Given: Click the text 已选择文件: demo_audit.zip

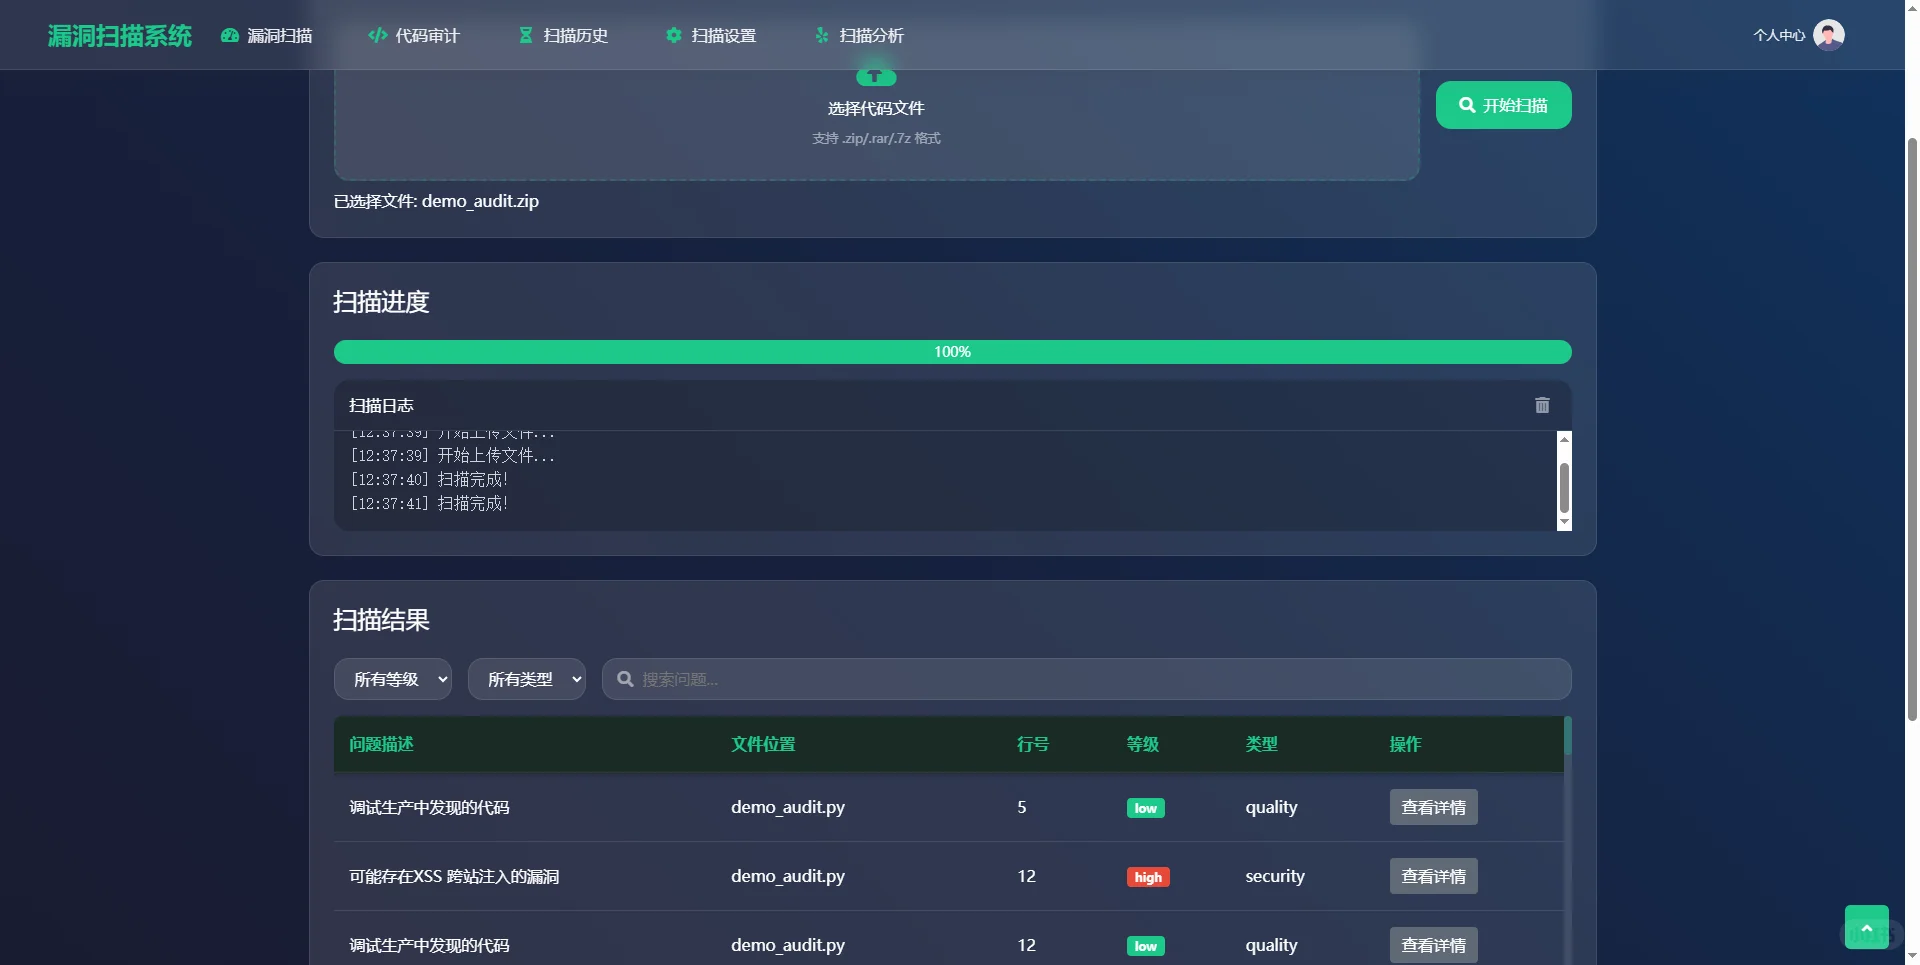Looking at the screenshot, I should click(x=436, y=201).
